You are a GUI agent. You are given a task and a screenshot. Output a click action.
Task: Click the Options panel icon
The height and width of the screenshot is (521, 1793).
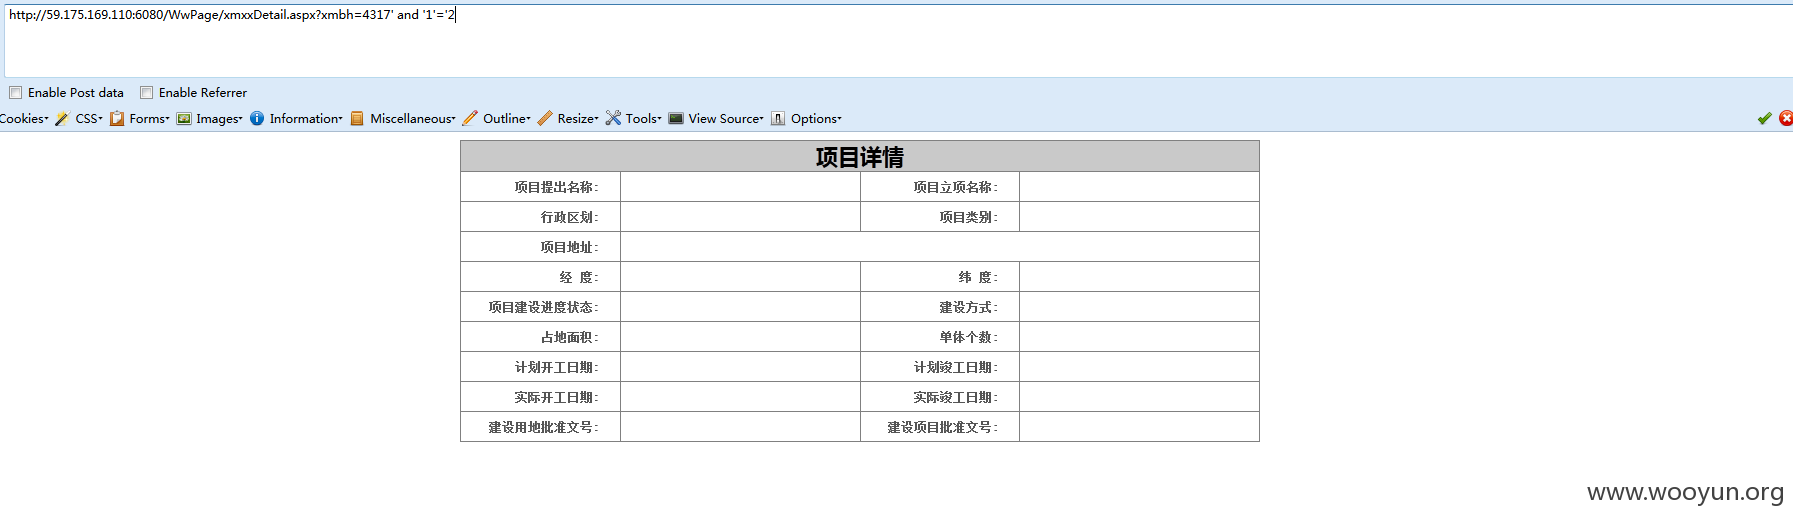click(x=778, y=119)
